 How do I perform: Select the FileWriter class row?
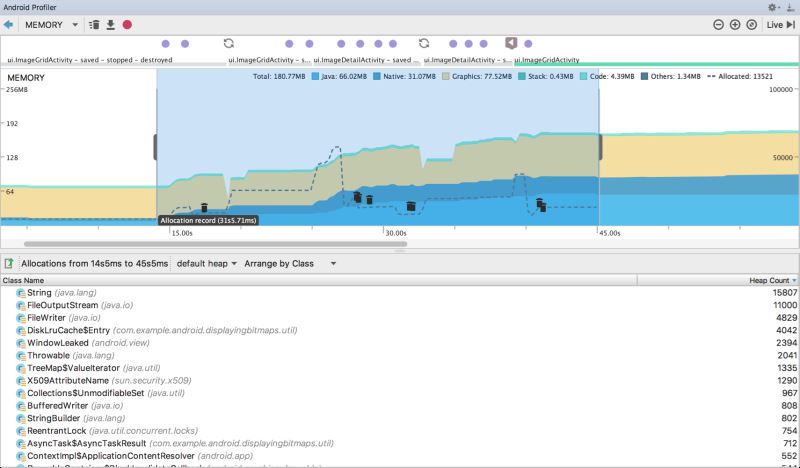[400, 317]
